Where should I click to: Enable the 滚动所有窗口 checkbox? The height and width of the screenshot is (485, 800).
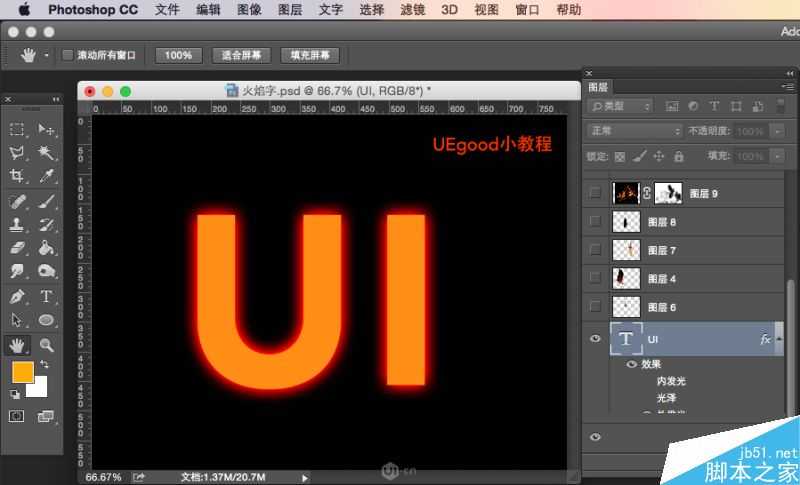[x=68, y=55]
